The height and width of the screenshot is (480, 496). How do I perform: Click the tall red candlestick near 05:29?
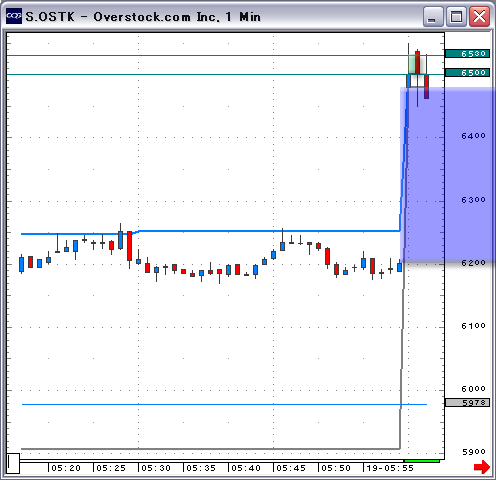[129, 246]
